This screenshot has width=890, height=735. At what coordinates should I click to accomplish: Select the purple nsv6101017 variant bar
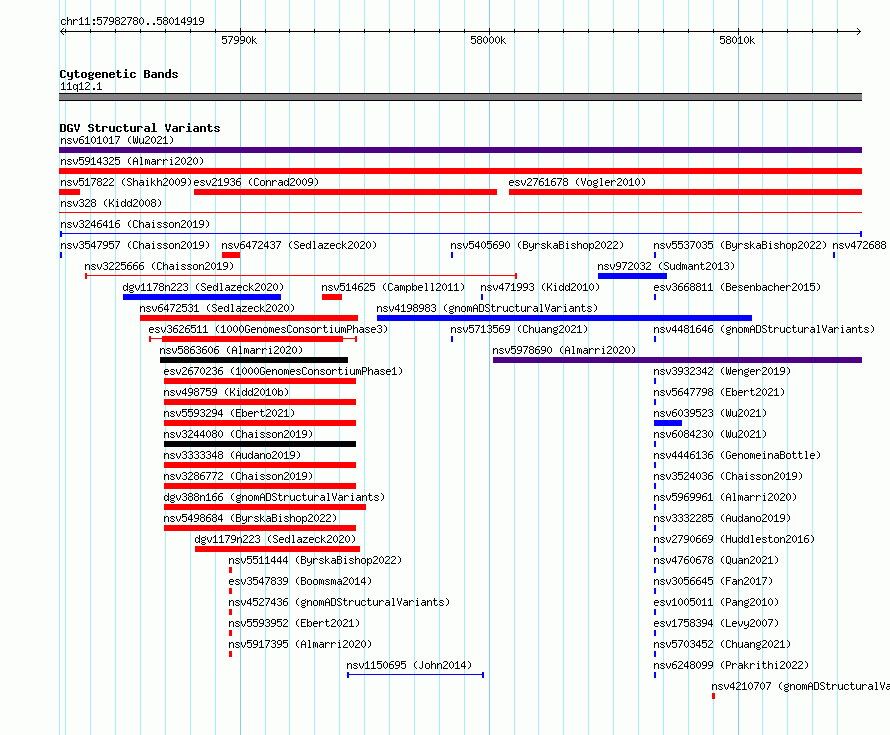click(x=460, y=150)
